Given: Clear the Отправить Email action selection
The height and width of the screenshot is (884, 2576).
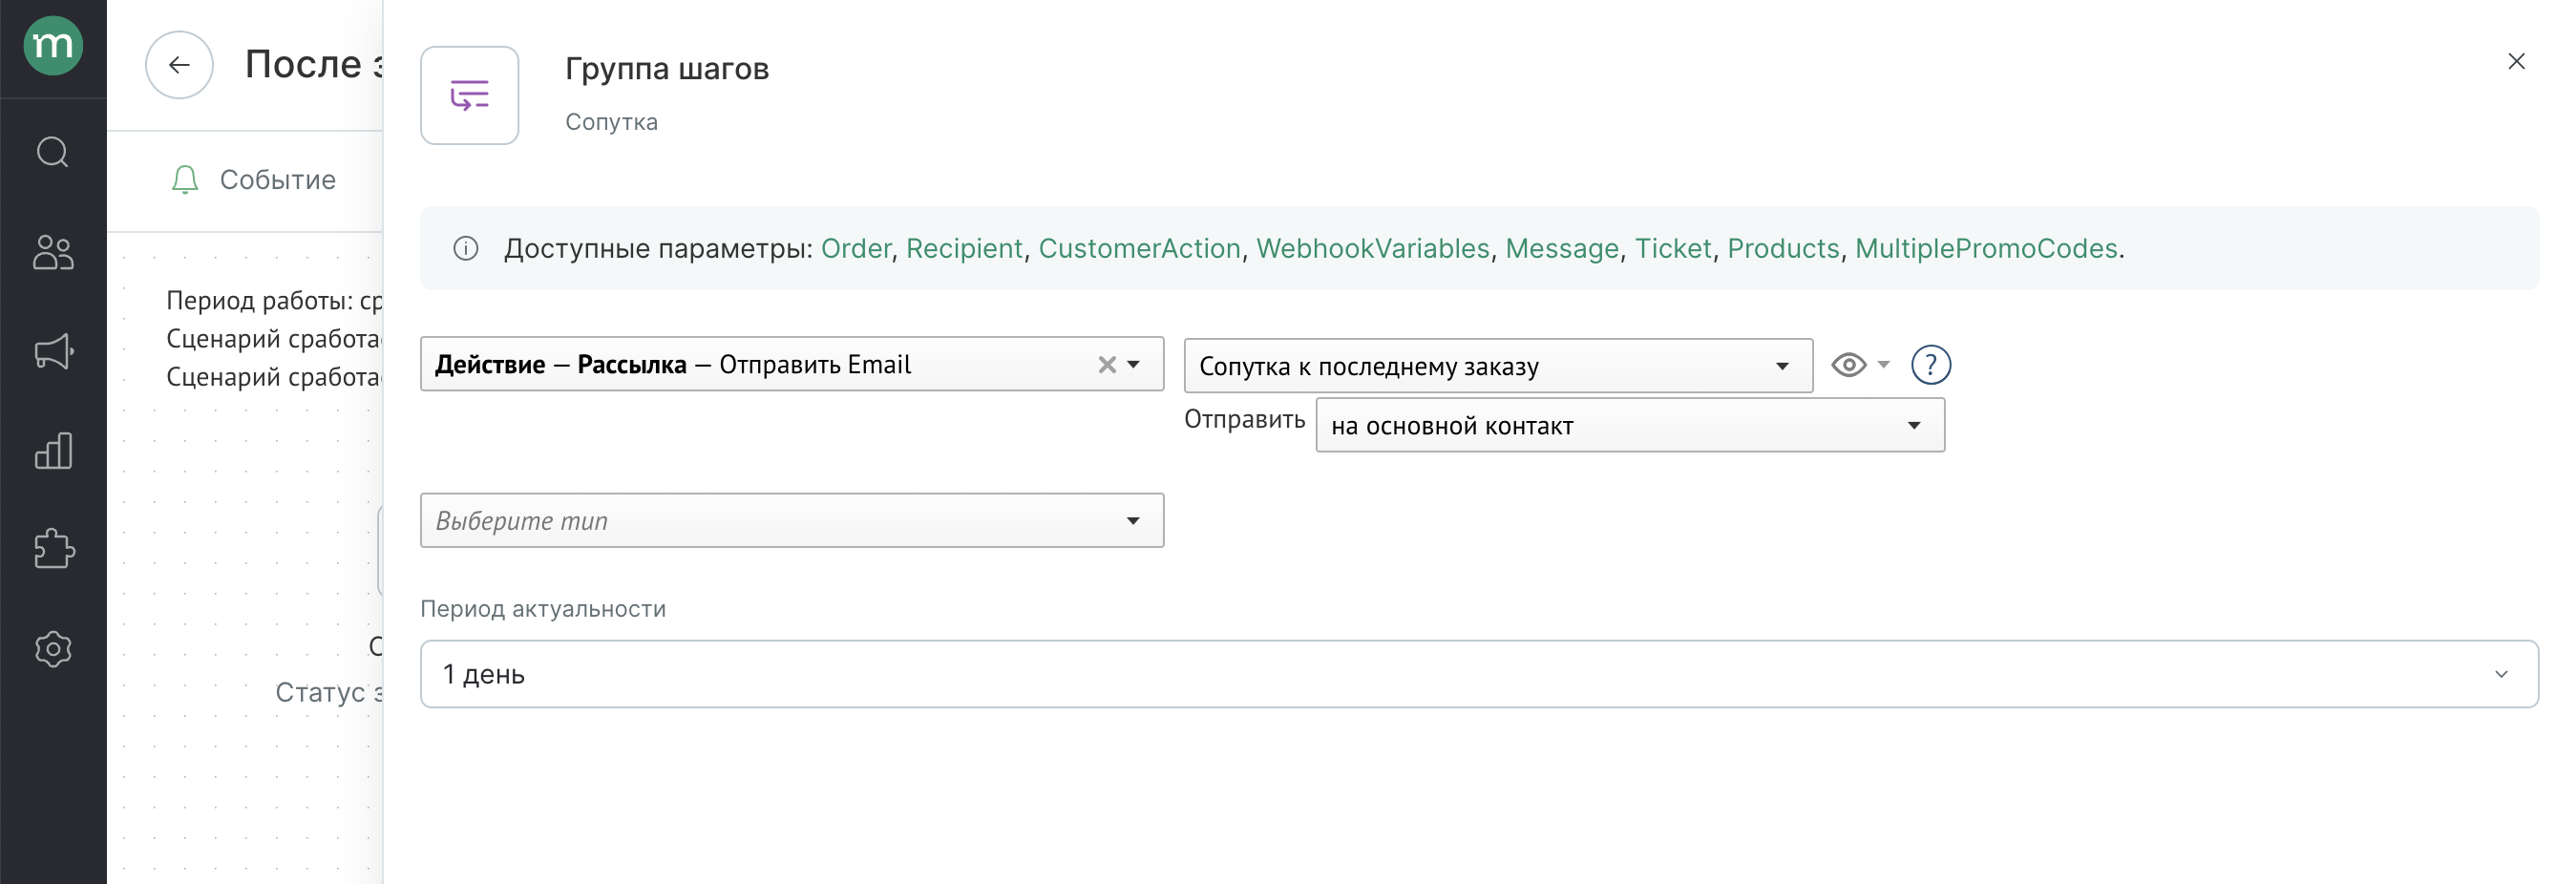Looking at the screenshot, I should [x=1106, y=365].
